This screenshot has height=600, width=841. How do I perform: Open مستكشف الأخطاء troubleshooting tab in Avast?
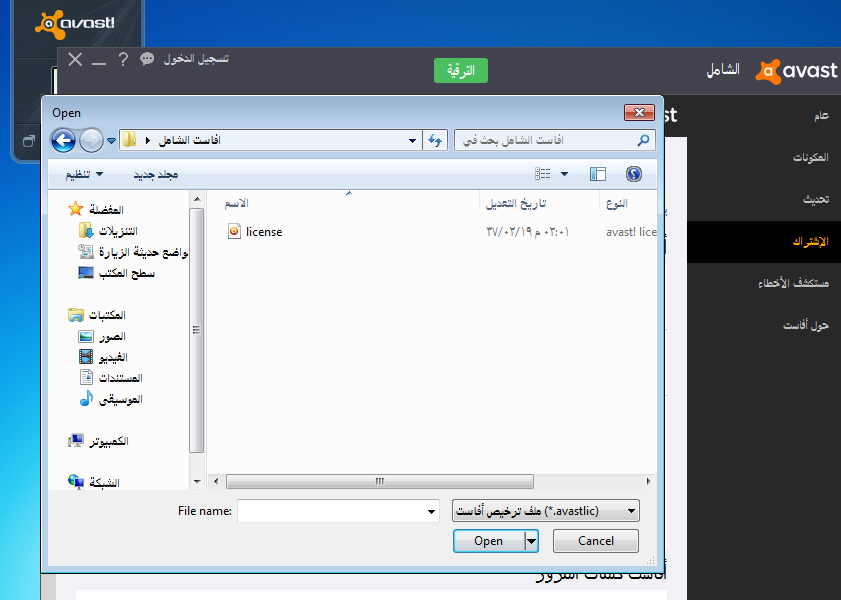[x=793, y=284]
